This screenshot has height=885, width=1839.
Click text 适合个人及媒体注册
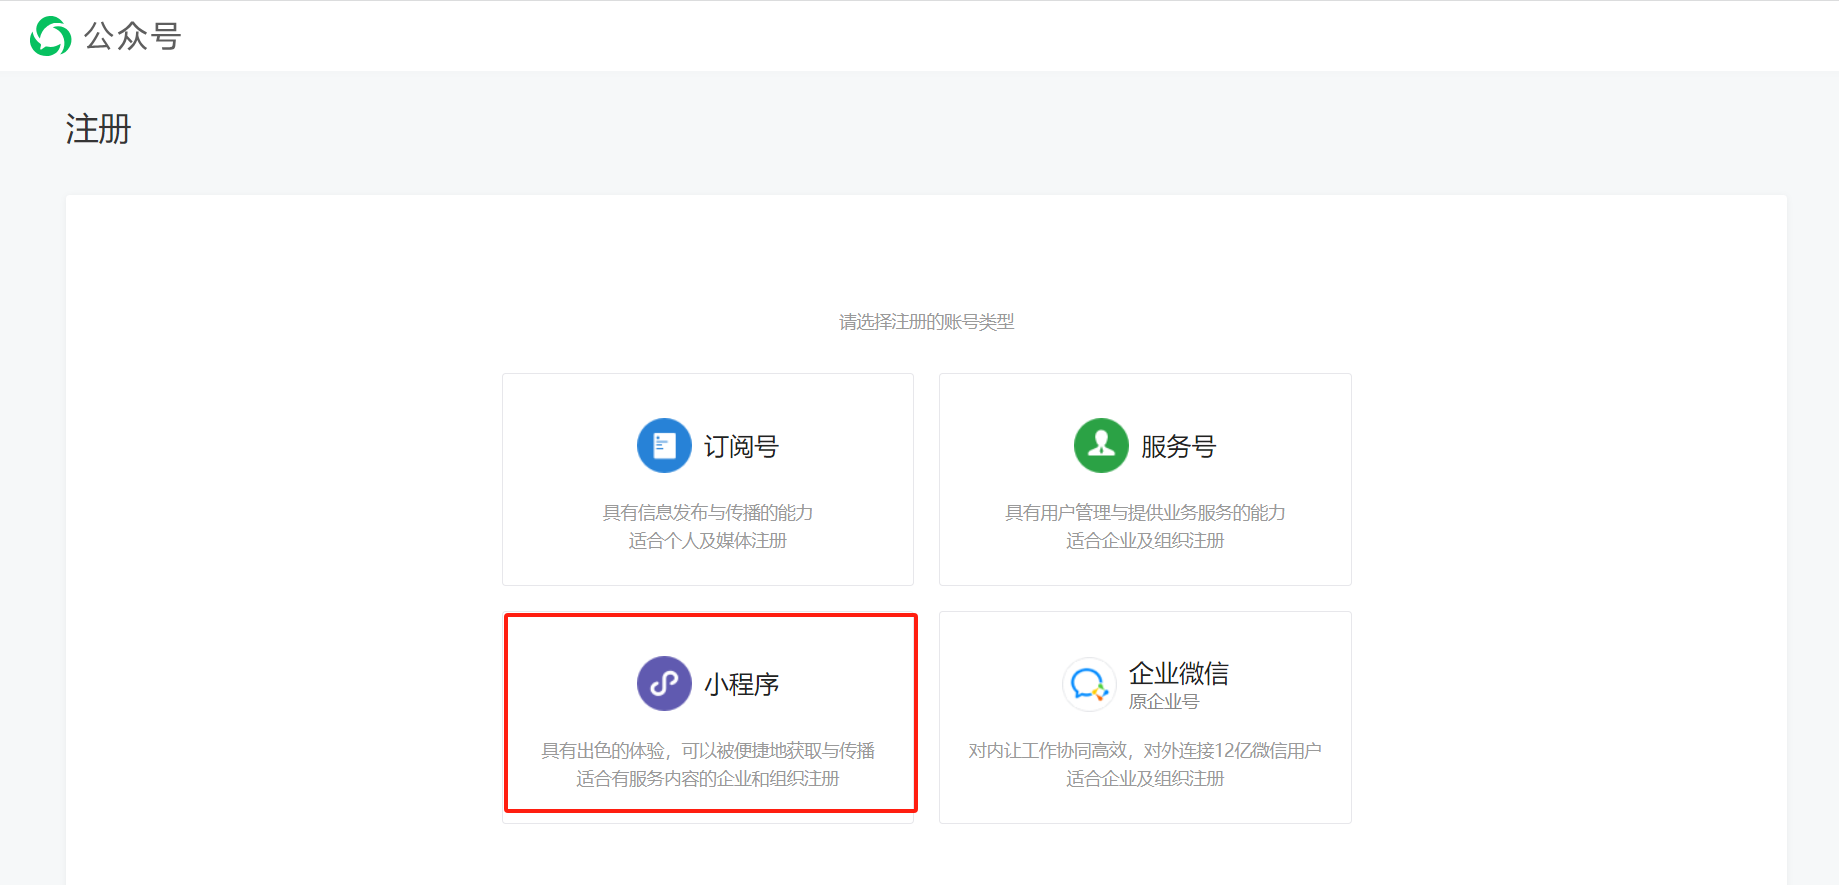click(708, 541)
